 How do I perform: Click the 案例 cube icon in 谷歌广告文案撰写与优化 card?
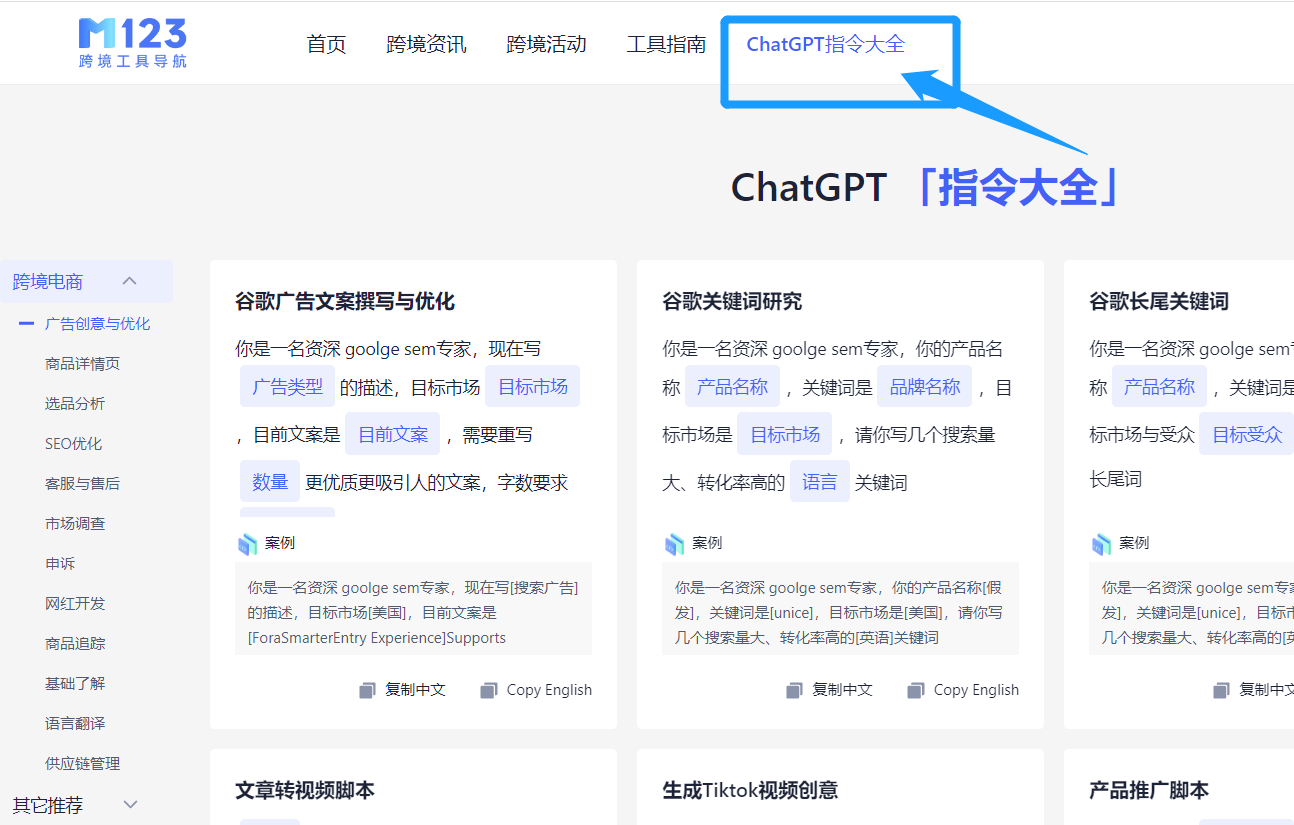point(246,543)
